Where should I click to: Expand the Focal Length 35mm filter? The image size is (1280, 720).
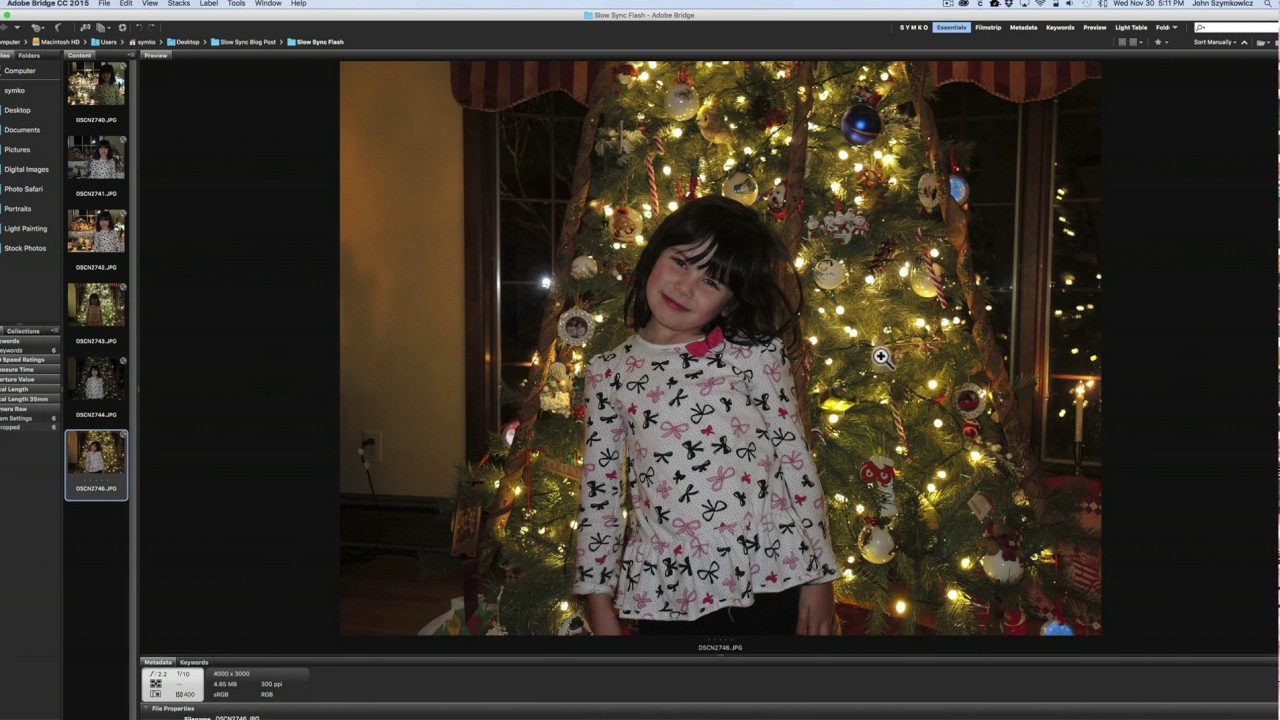(x=30, y=399)
